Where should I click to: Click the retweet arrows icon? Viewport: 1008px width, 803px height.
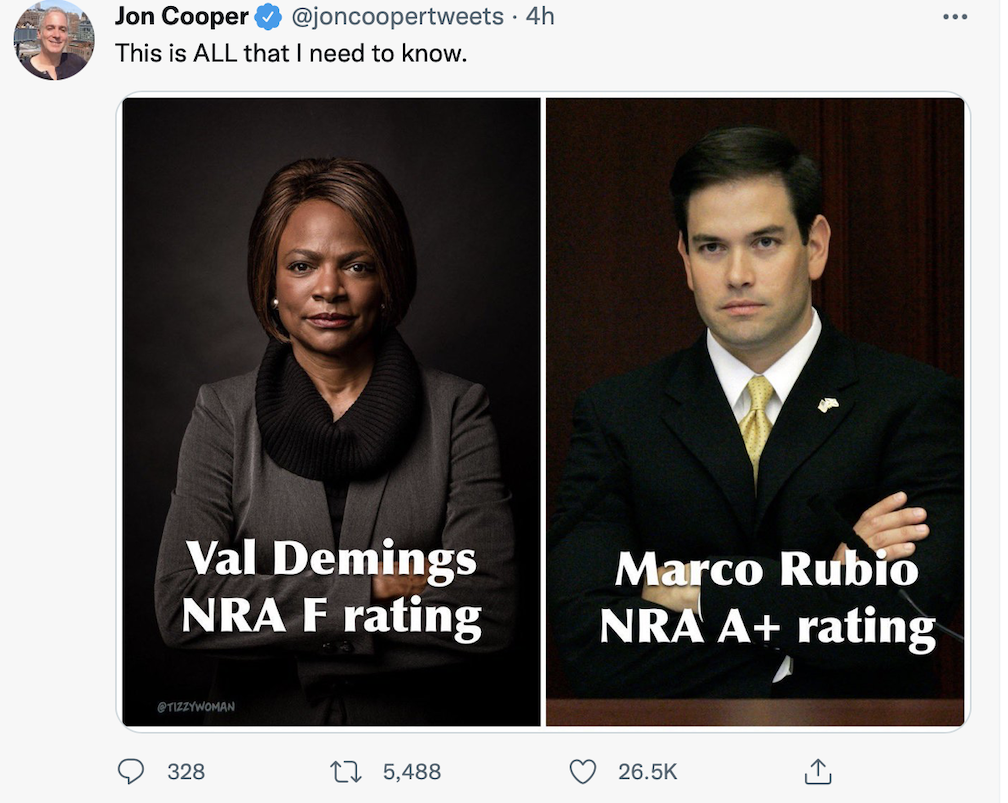pyautogui.click(x=345, y=771)
